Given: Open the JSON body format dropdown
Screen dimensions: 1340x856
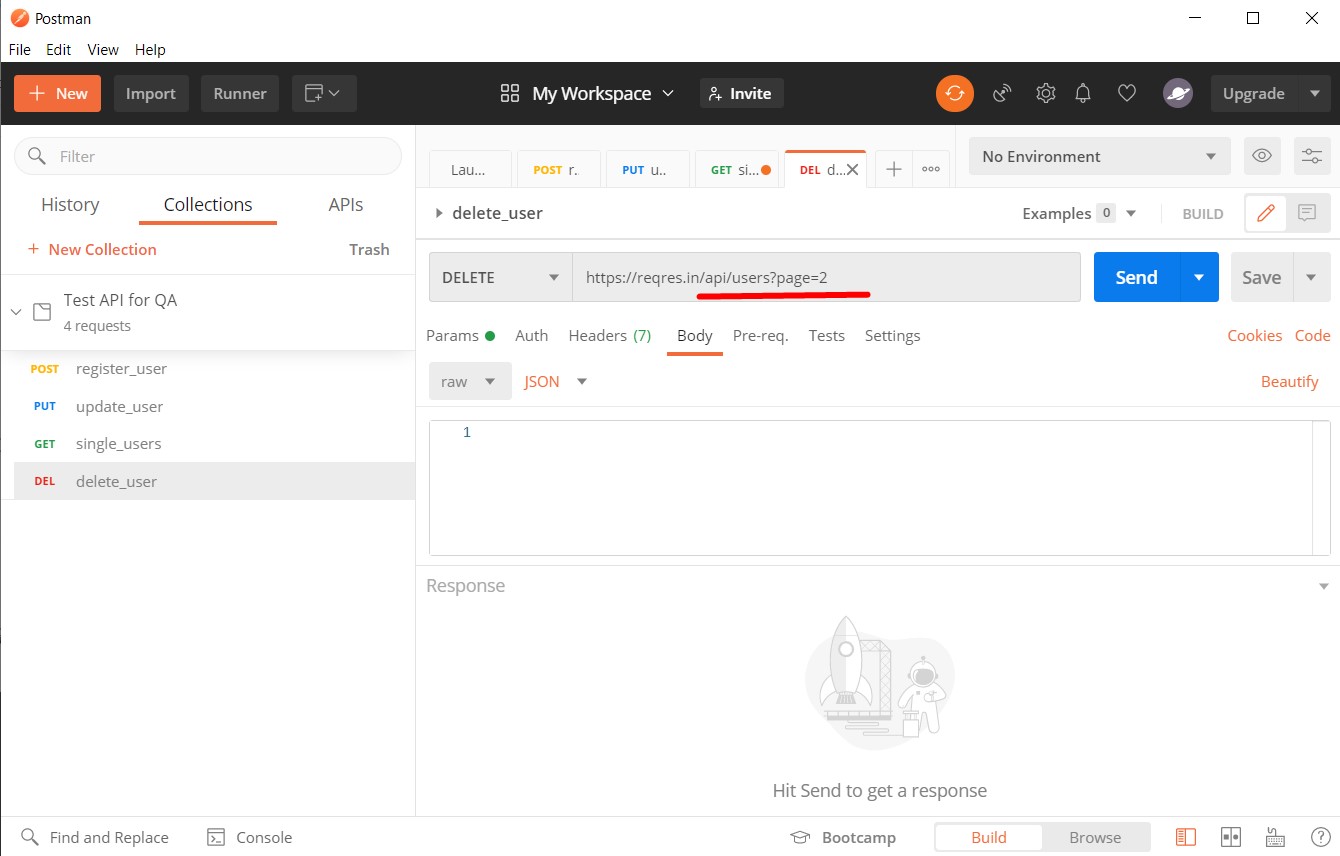Looking at the screenshot, I should 555,381.
